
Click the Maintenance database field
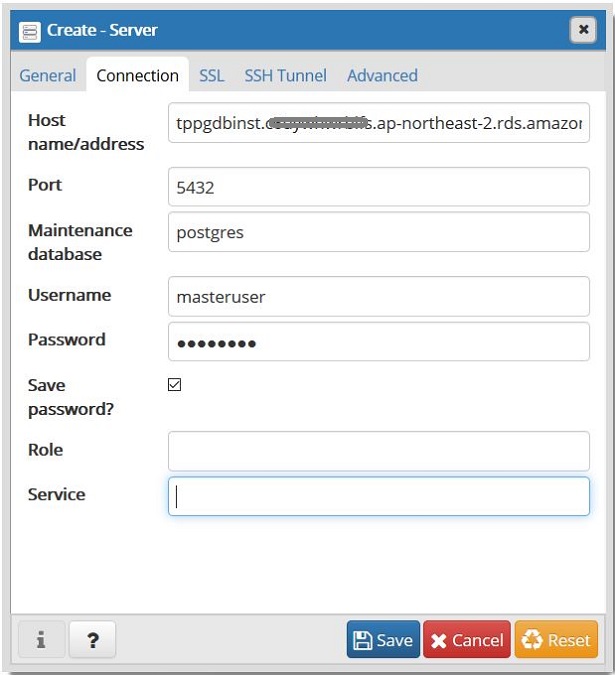point(379,232)
